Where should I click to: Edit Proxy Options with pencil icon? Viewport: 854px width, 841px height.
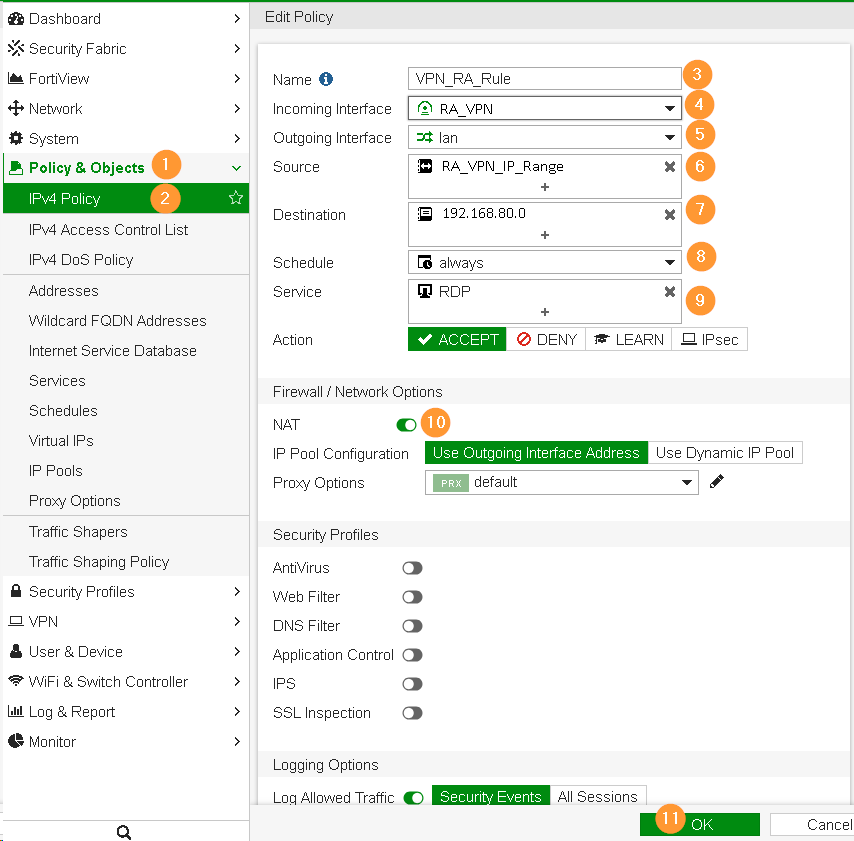point(717,482)
